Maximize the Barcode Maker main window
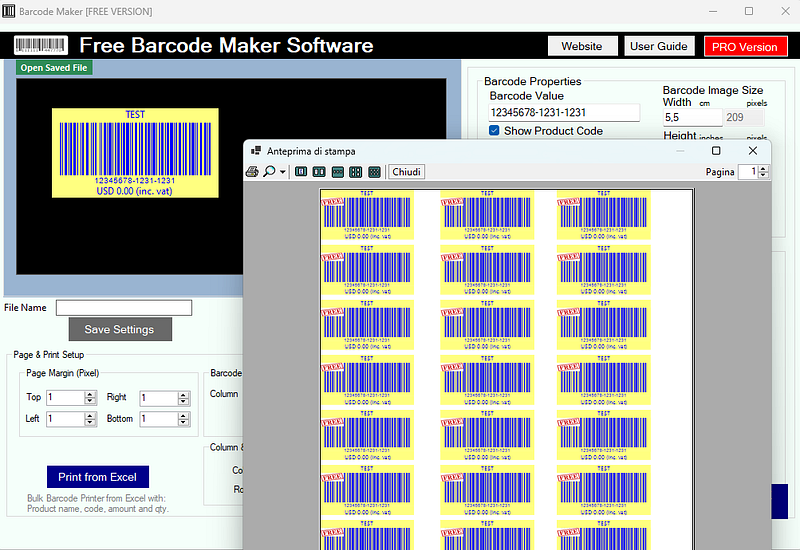This screenshot has height=550, width=800. pos(748,11)
